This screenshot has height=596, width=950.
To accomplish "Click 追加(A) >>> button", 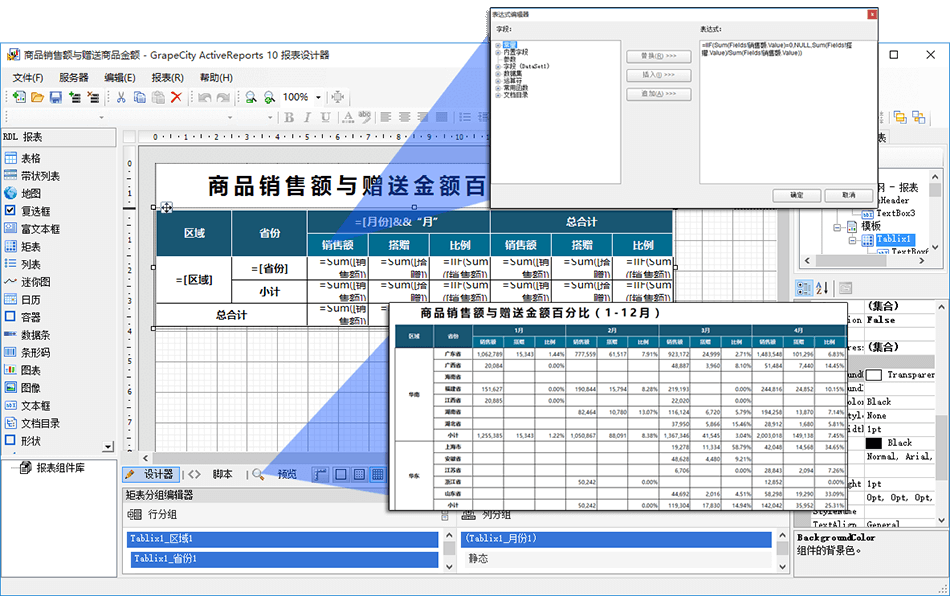I will 659,94.
